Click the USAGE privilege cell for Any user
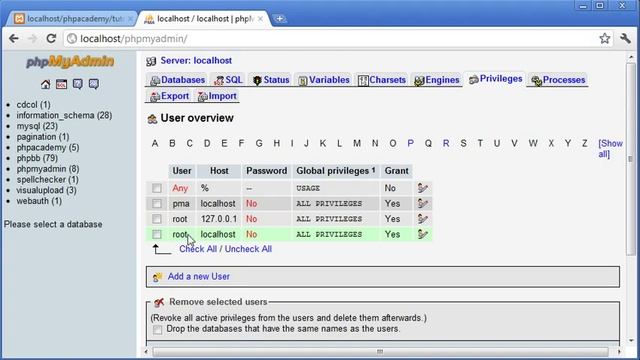This screenshot has height=360, width=640. pyautogui.click(x=336, y=188)
